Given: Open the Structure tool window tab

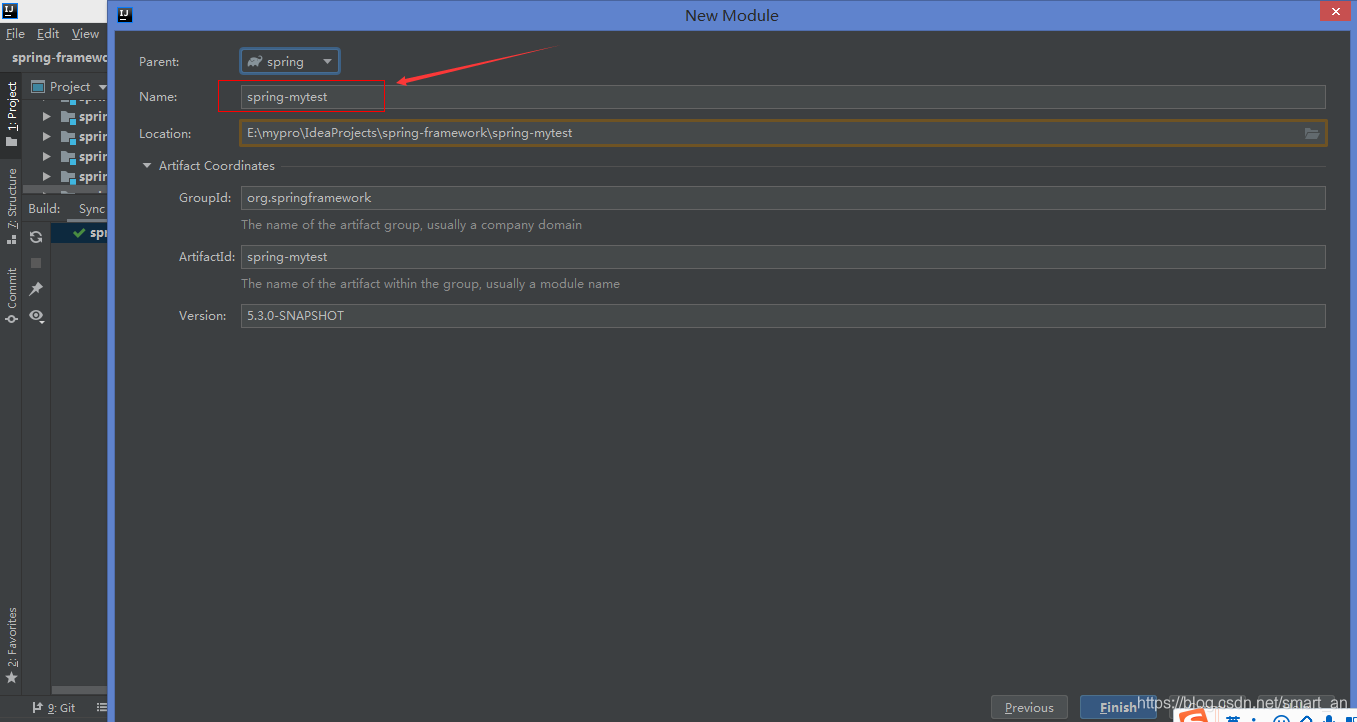Looking at the screenshot, I should 12,205.
